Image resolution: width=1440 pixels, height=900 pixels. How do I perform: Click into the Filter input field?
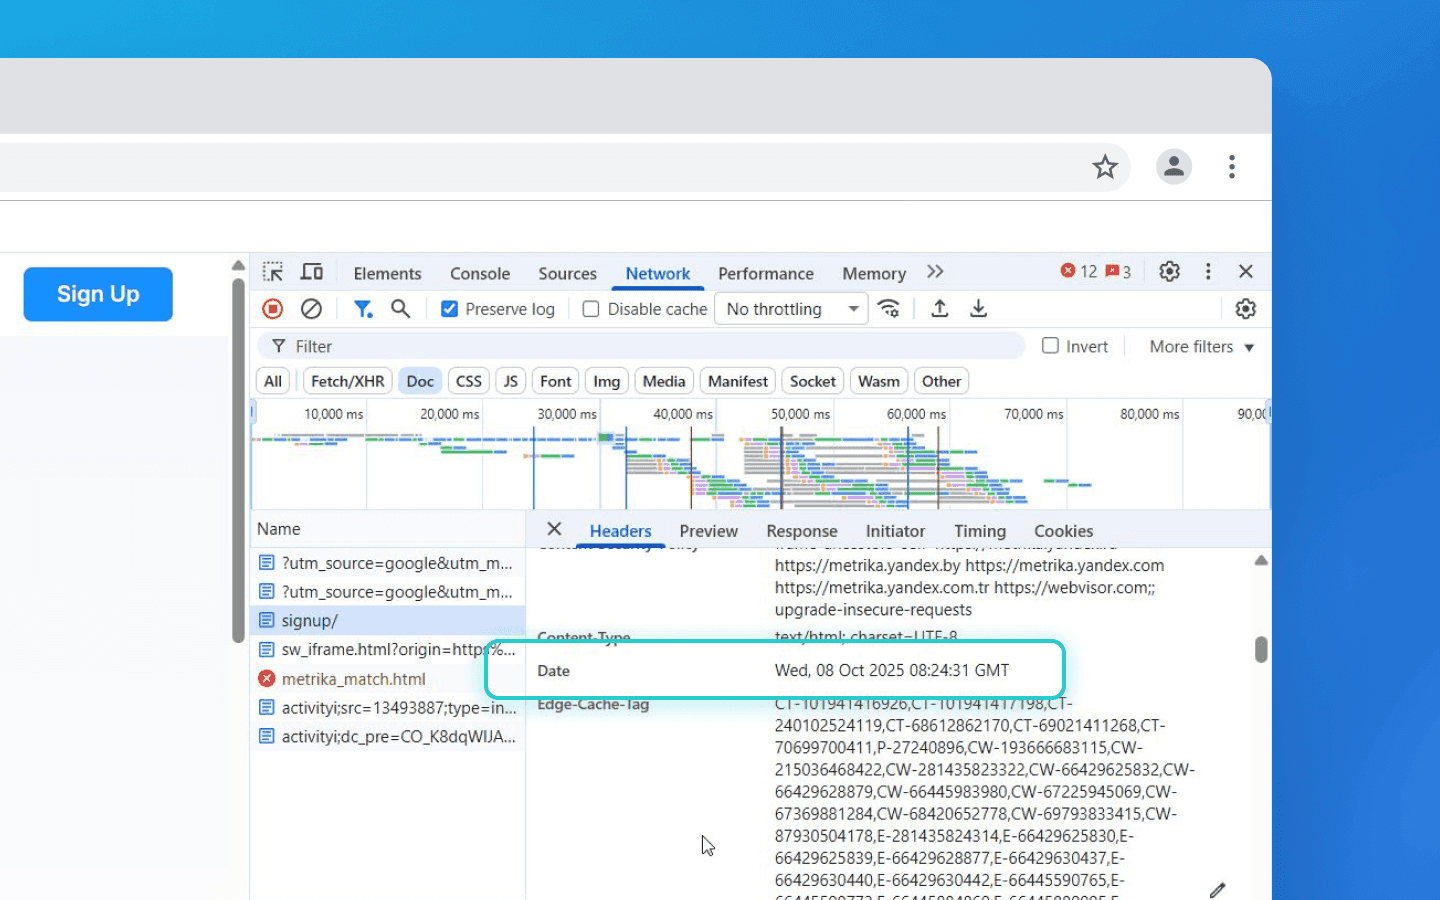click(641, 346)
